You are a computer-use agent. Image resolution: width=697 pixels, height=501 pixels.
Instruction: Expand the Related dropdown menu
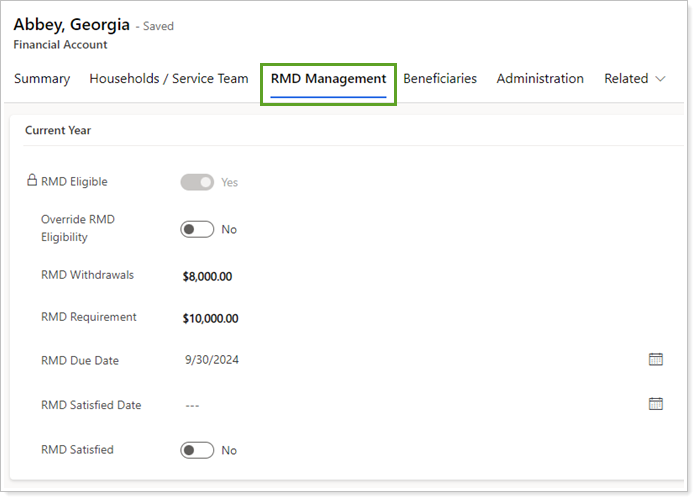coord(634,79)
